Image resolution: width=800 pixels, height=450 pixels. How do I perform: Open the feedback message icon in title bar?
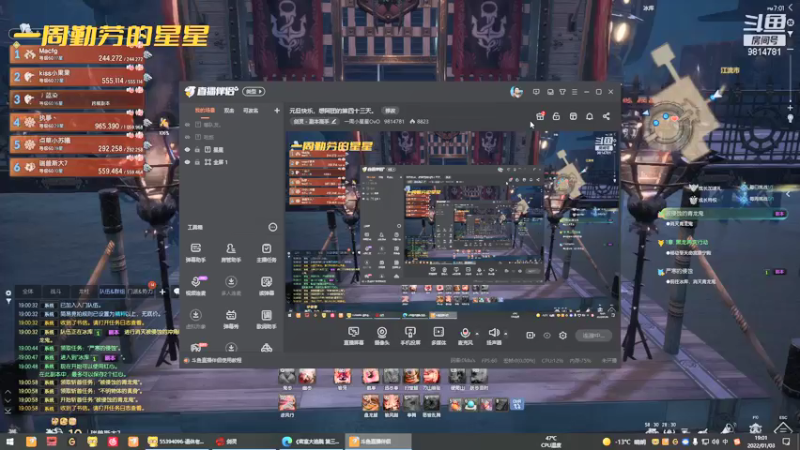(536, 92)
